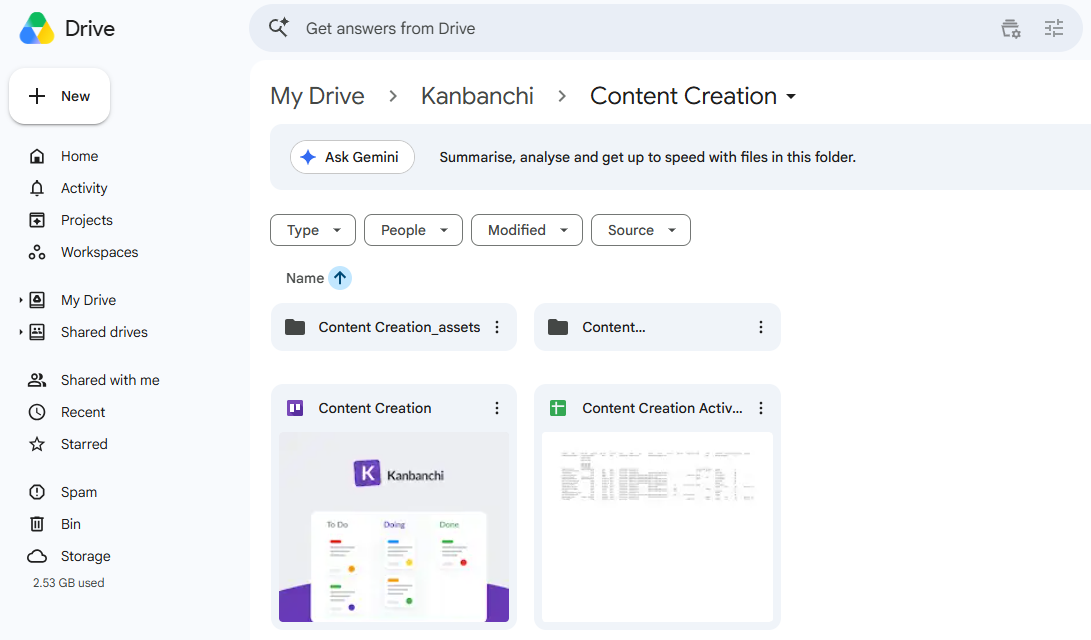Viewport: 1091px width, 640px height.
Task: Open the Bin
Action: (x=70, y=524)
